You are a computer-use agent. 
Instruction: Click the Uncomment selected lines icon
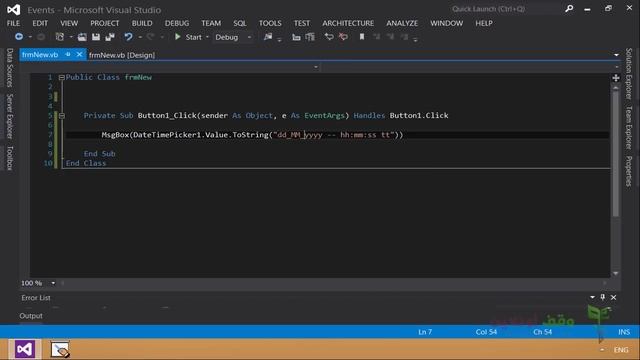[343, 37]
